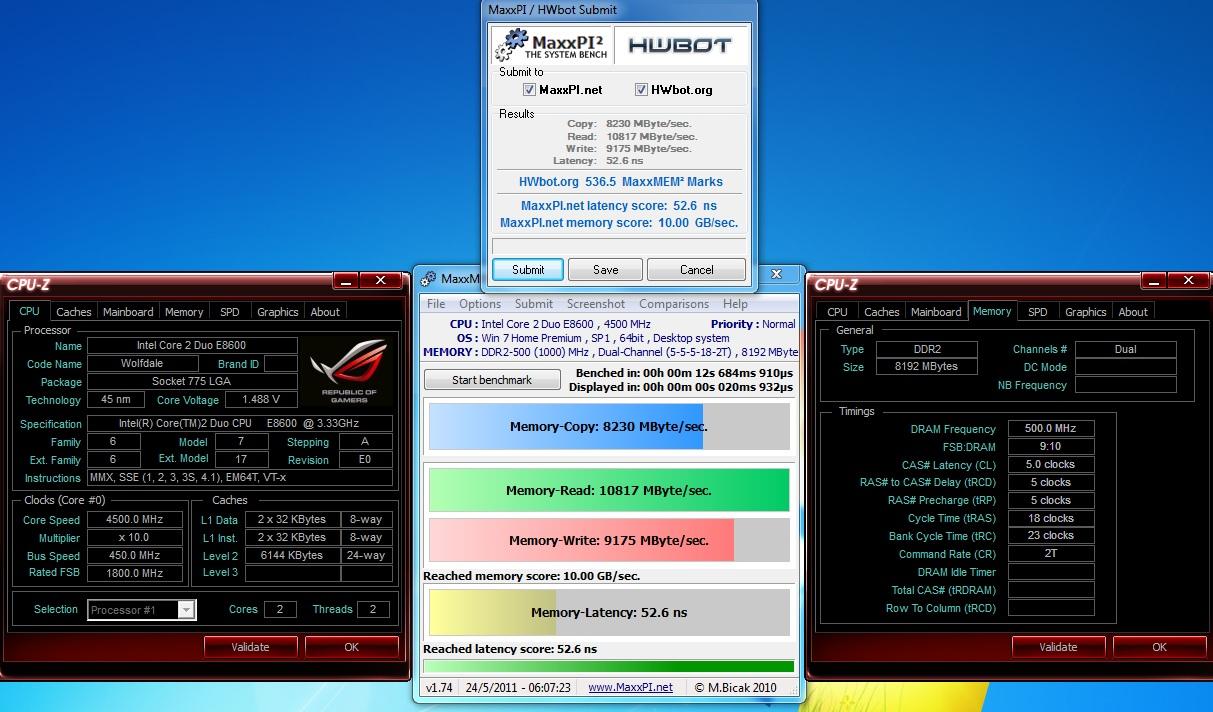Minimize the right CPU-Z Memory window
The image size is (1213, 712).
(1153, 282)
